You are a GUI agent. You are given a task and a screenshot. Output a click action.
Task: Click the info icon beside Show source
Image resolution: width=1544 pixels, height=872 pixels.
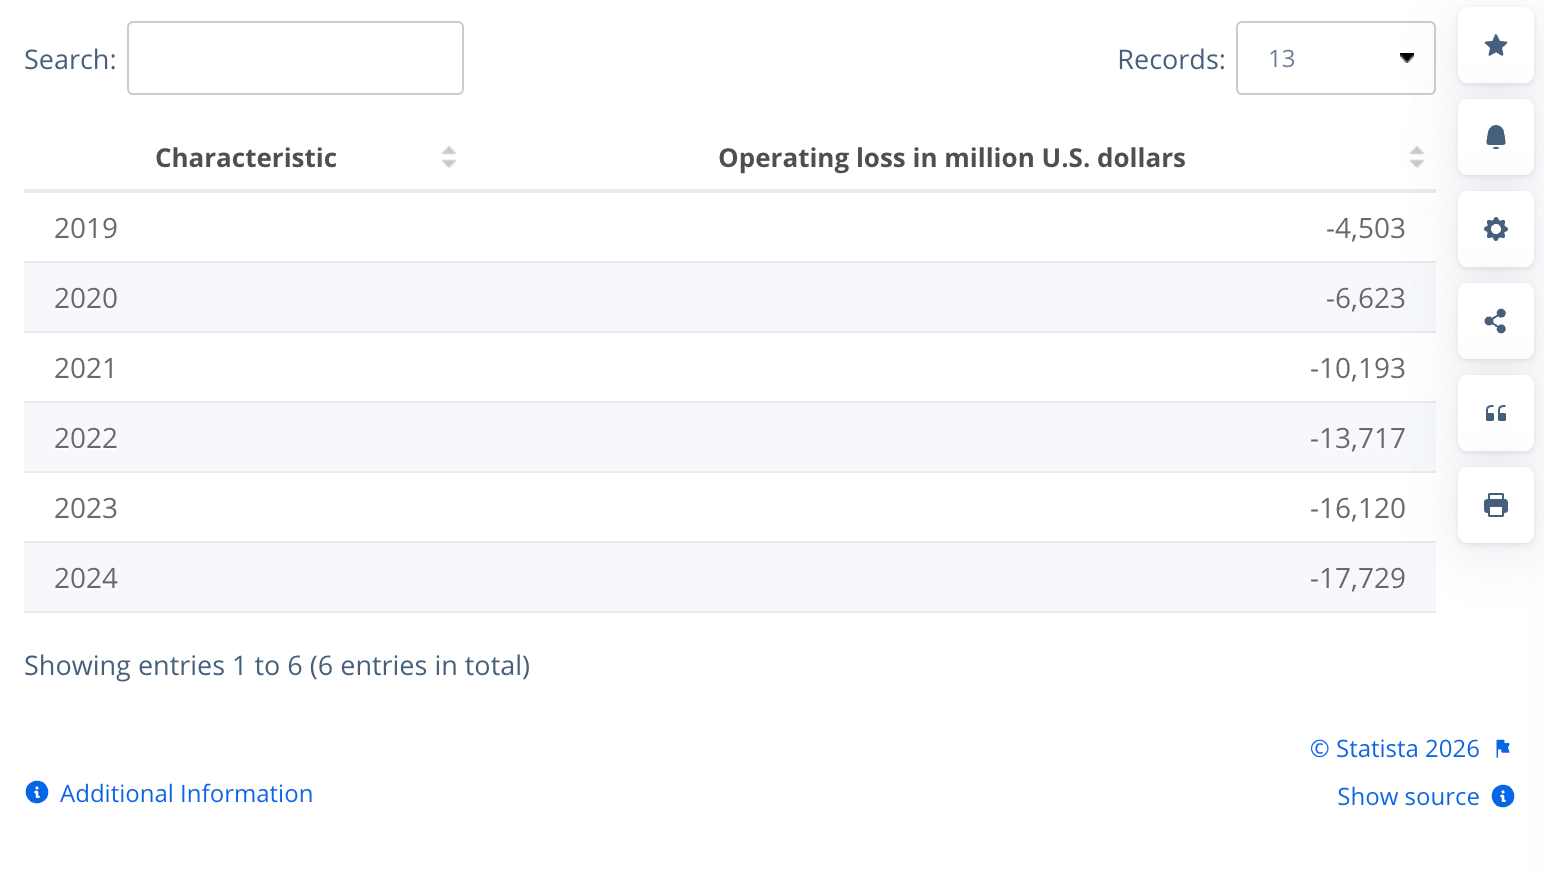[x=1503, y=796]
